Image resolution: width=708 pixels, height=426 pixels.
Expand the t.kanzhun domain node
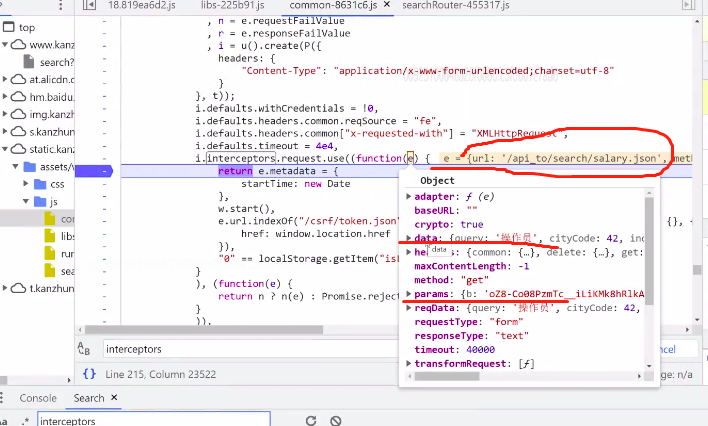pos(5,288)
